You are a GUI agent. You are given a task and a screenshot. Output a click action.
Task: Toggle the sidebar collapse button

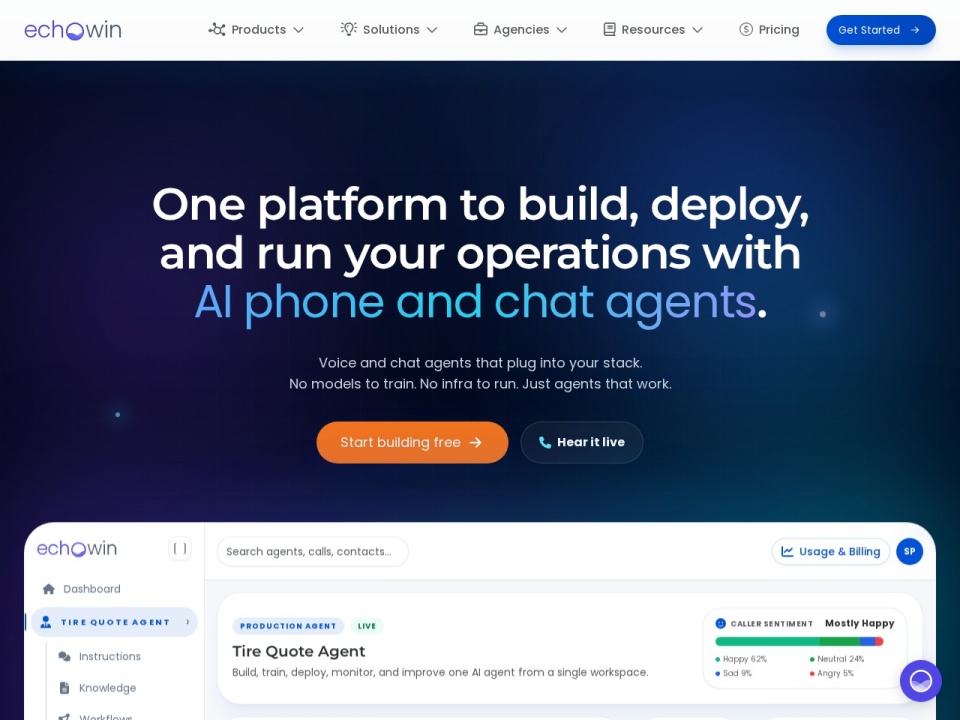(180, 549)
